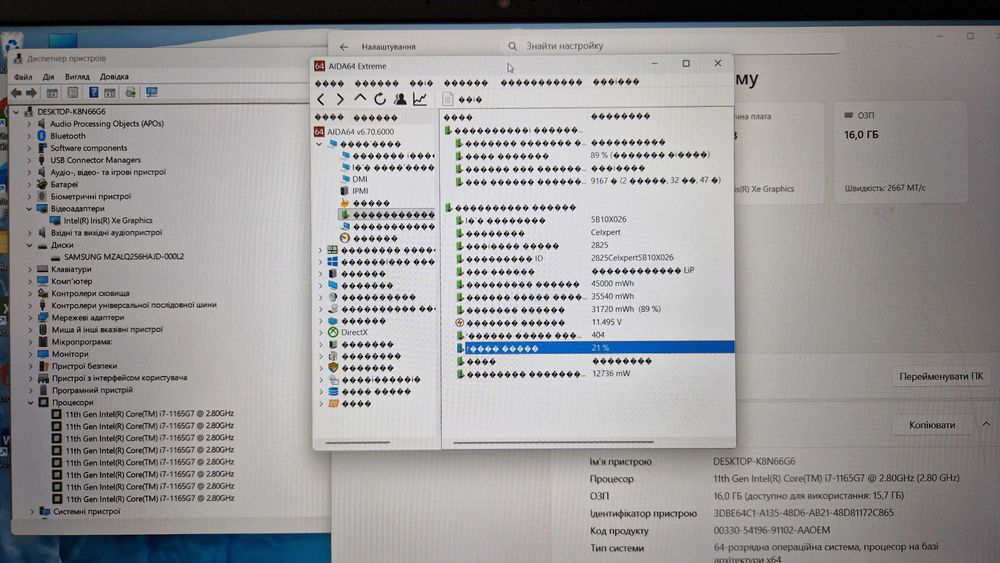Go back in the AIDA64 toolbar
The image size is (1000, 563).
(x=321, y=99)
